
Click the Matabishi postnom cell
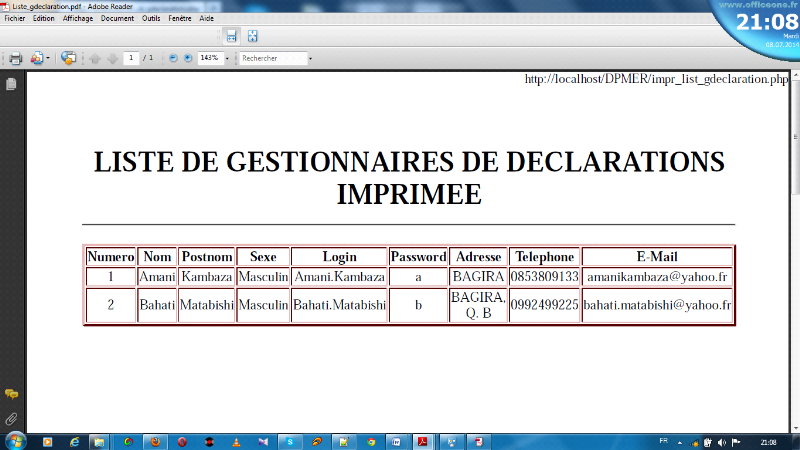(207, 305)
